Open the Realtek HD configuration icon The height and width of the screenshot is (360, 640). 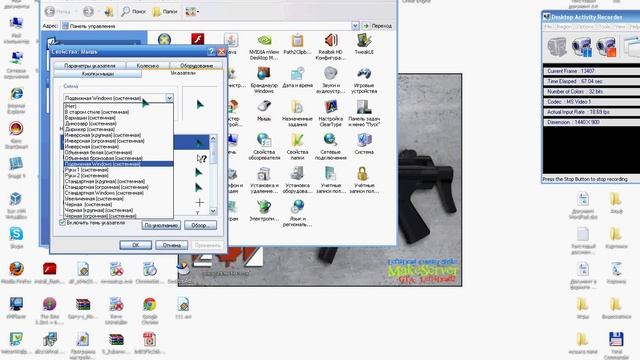[331, 47]
